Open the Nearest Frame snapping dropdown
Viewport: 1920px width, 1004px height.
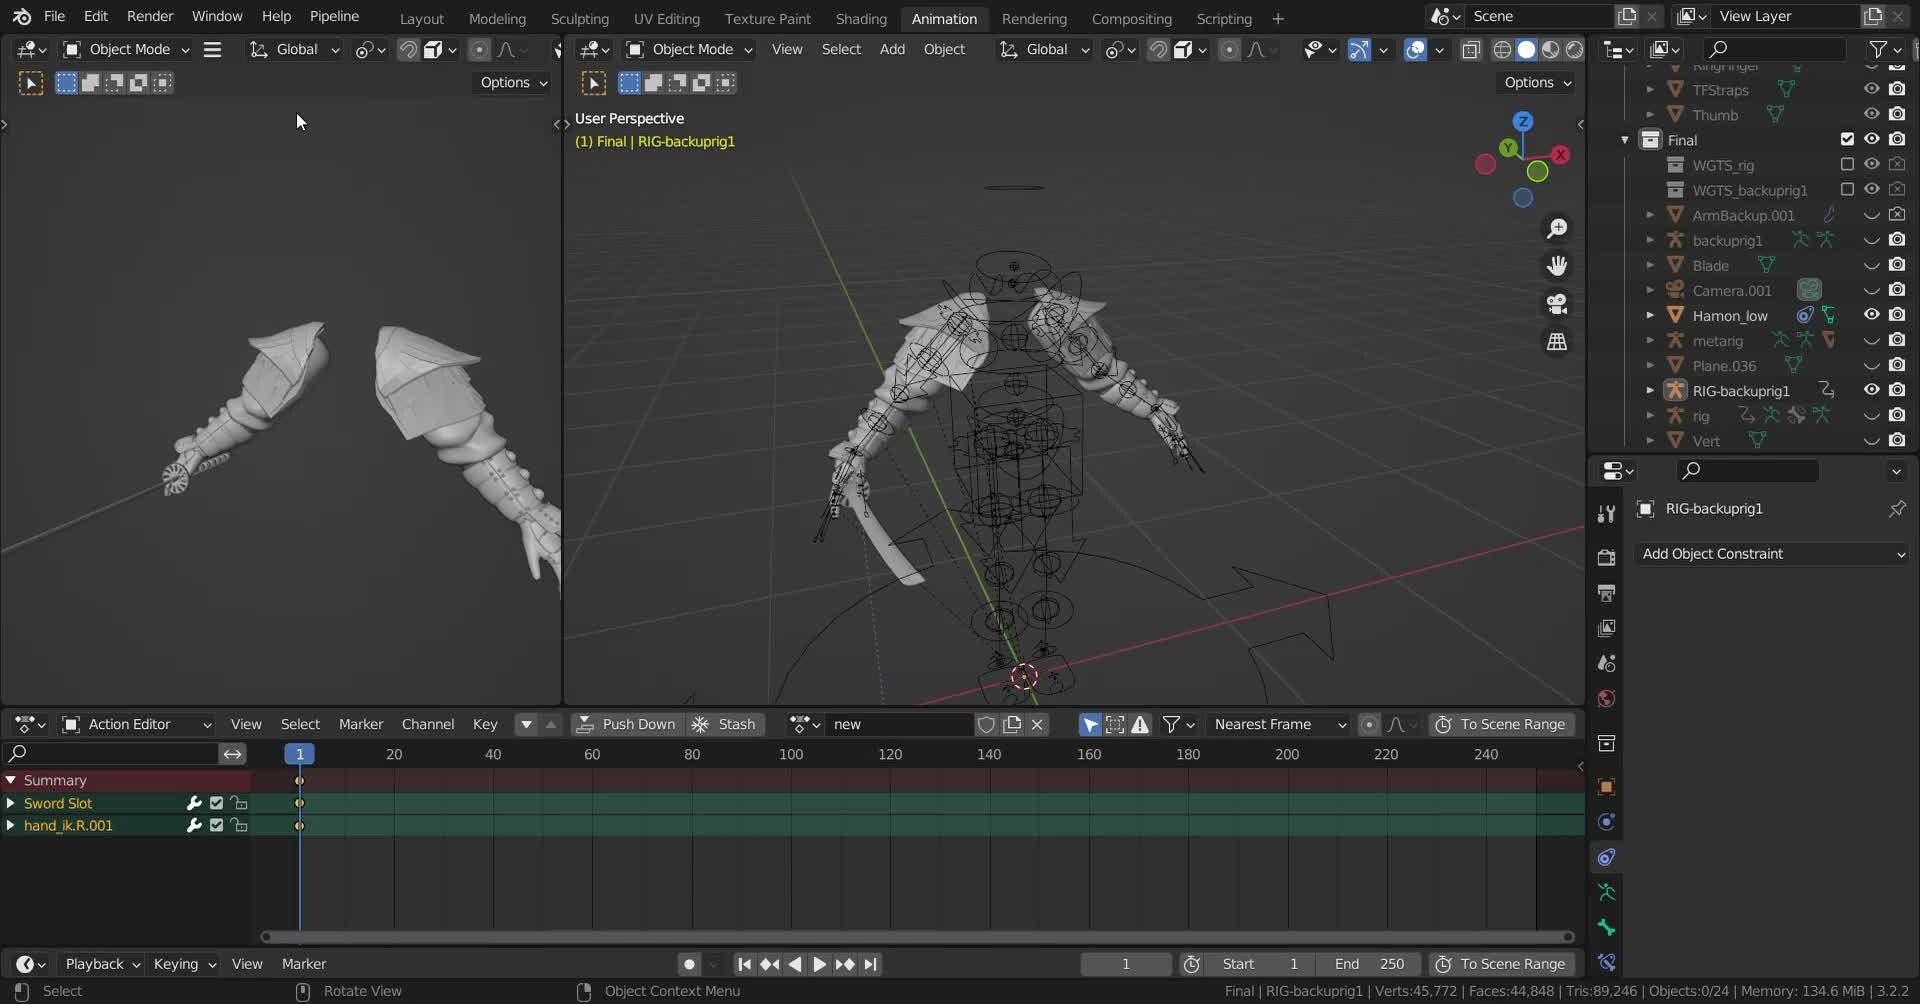pyautogui.click(x=1280, y=724)
